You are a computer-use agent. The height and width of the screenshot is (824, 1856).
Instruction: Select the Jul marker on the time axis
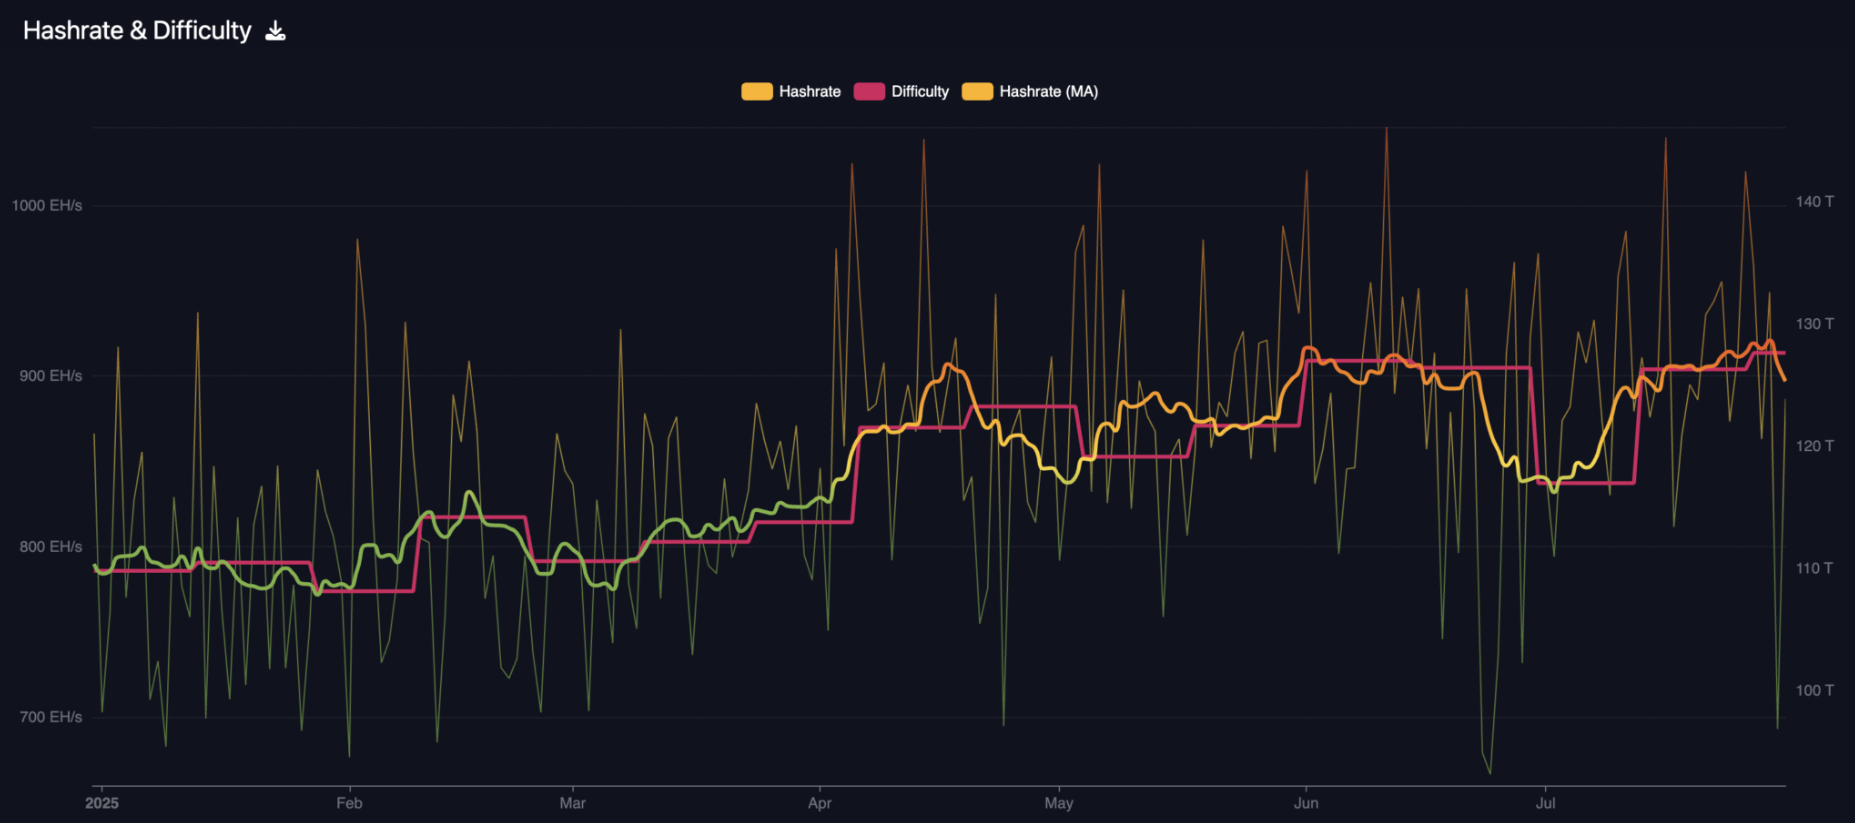pyautogui.click(x=1545, y=803)
